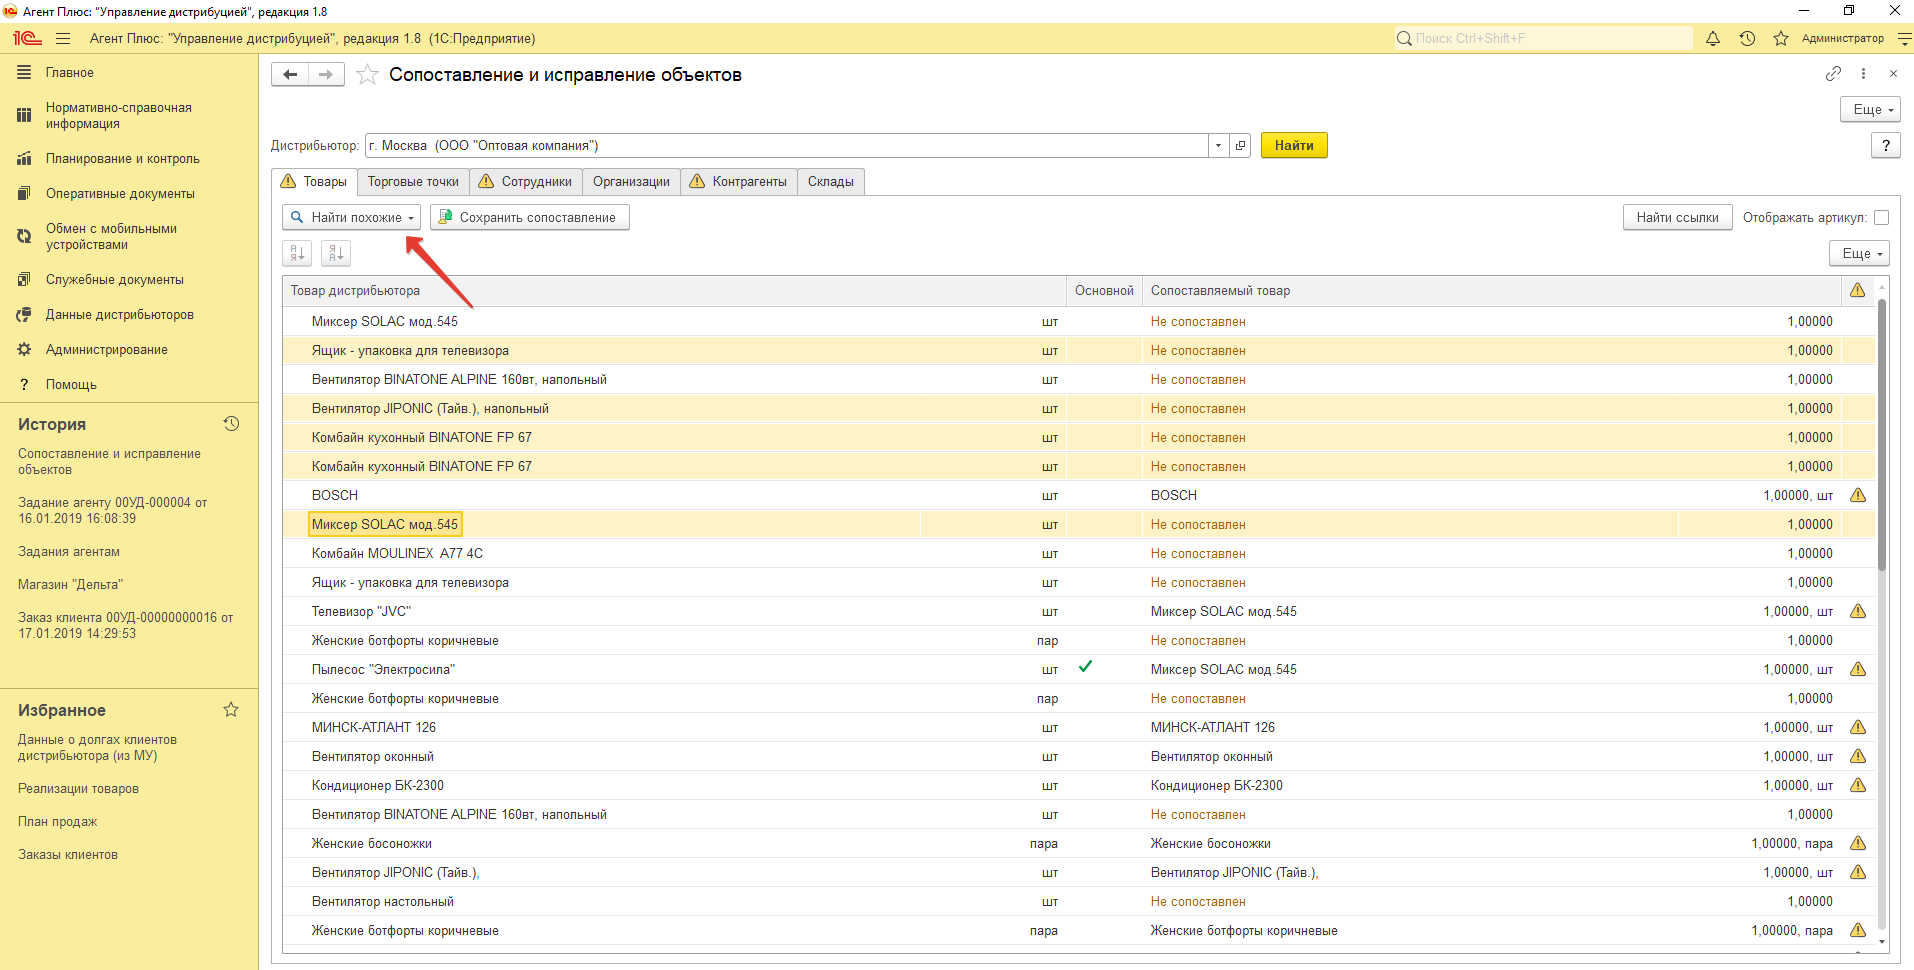Open Реализации товаров from favorites

pos(78,788)
